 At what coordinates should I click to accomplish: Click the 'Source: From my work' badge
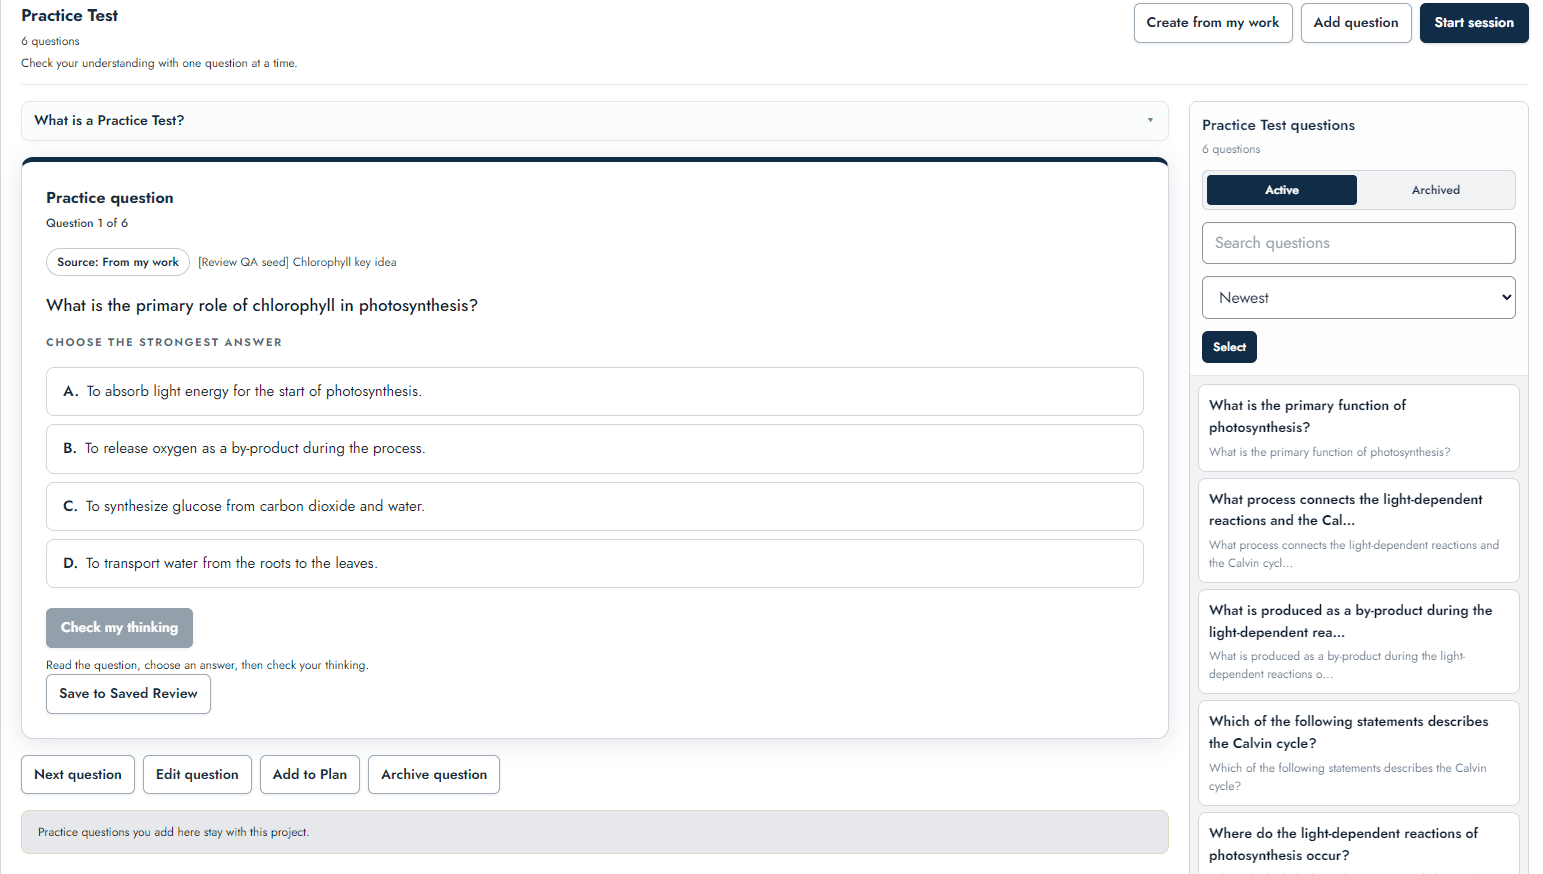click(x=118, y=262)
